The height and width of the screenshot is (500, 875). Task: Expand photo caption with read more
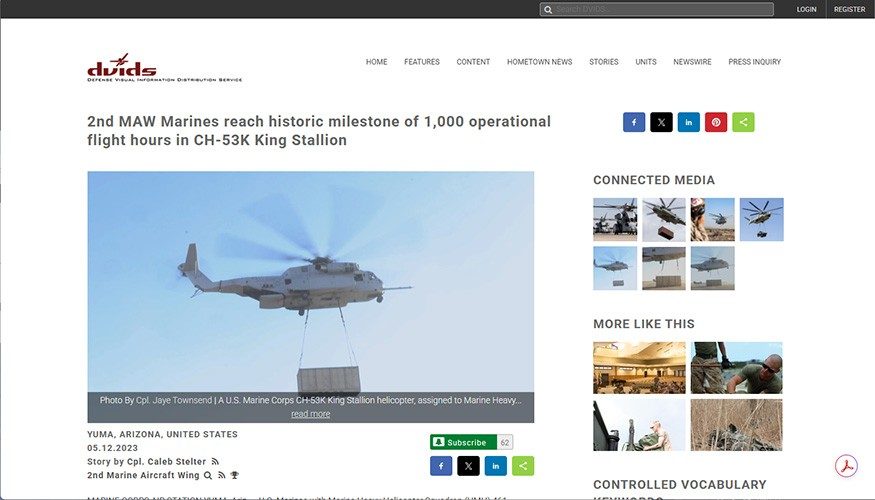310,414
